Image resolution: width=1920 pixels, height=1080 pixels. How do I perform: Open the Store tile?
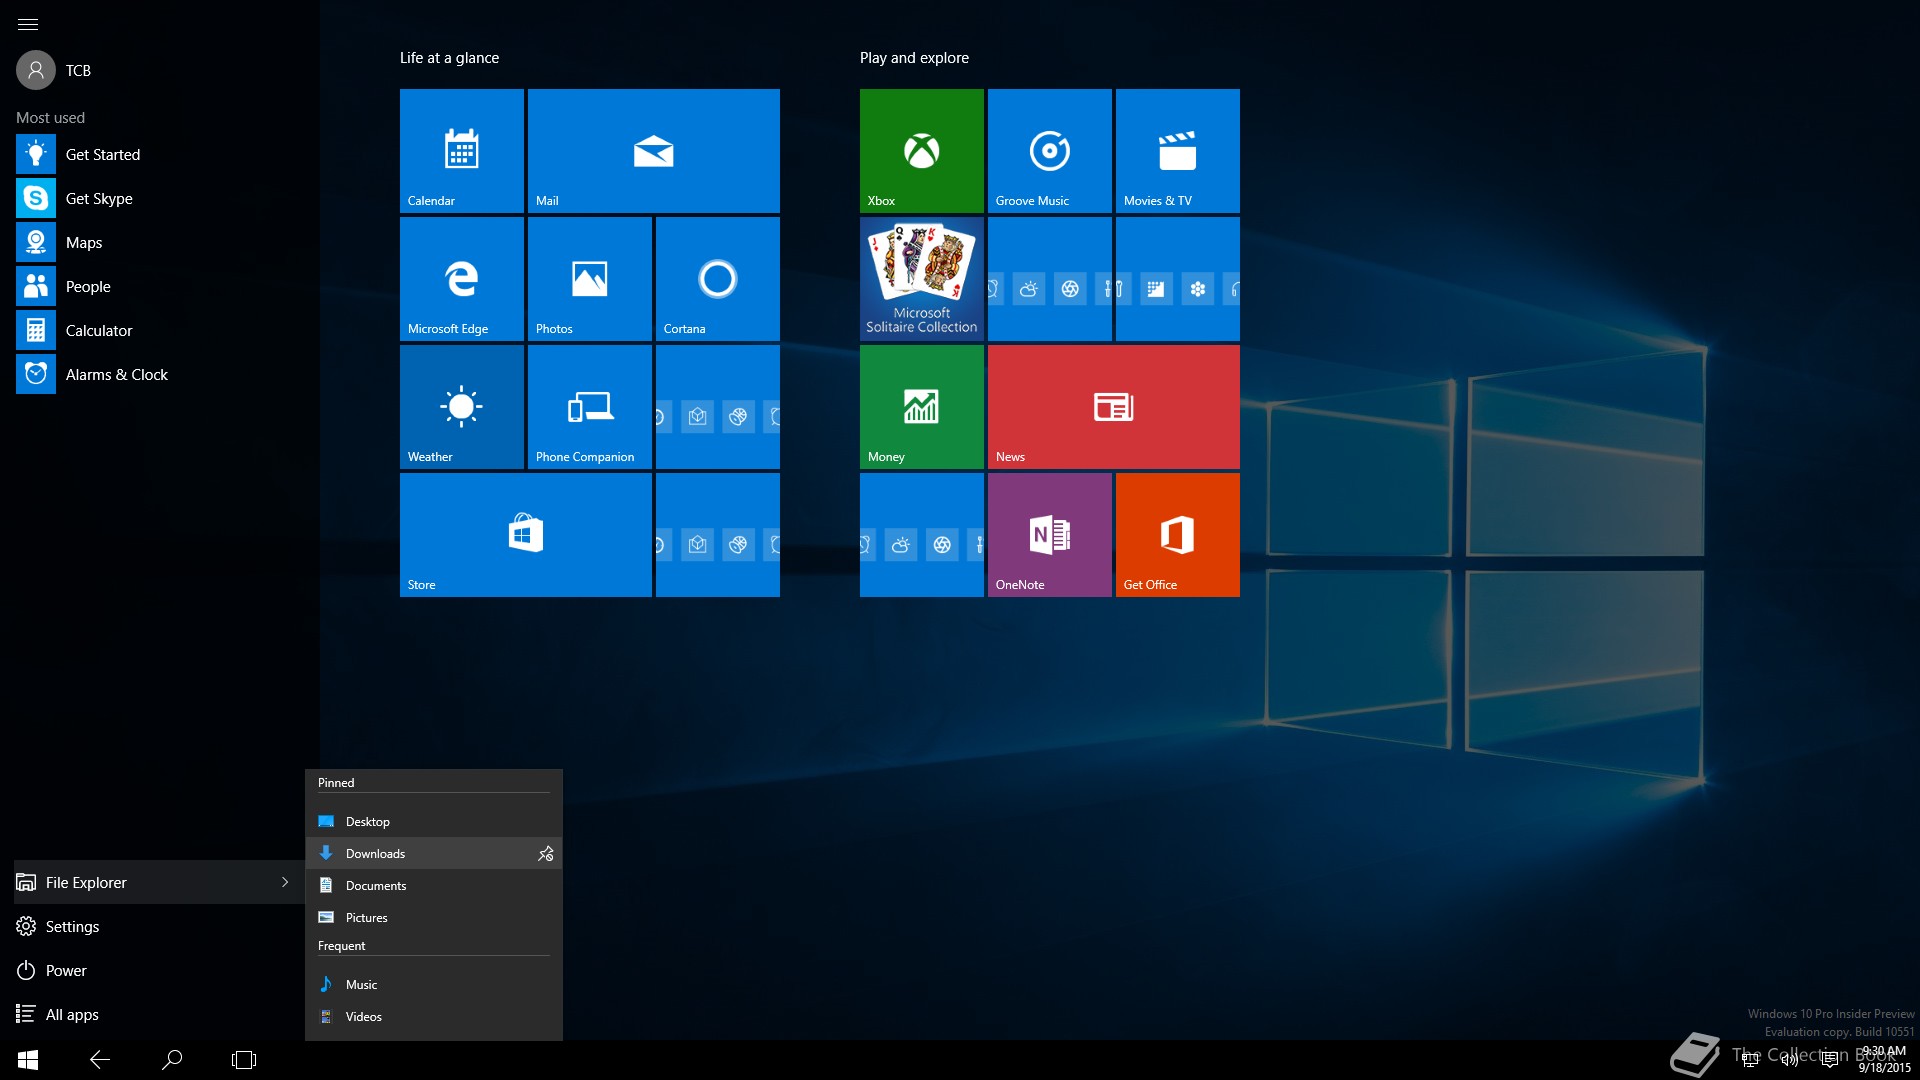(x=526, y=535)
